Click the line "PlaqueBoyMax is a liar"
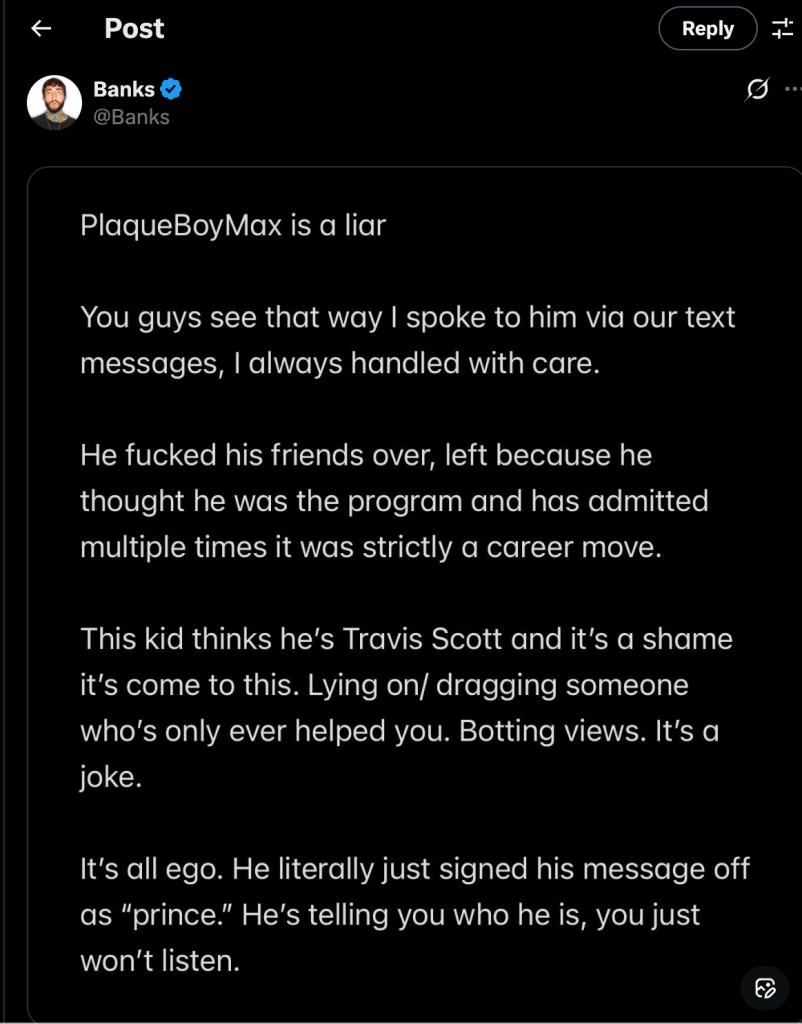The width and height of the screenshot is (802, 1024). (233, 225)
